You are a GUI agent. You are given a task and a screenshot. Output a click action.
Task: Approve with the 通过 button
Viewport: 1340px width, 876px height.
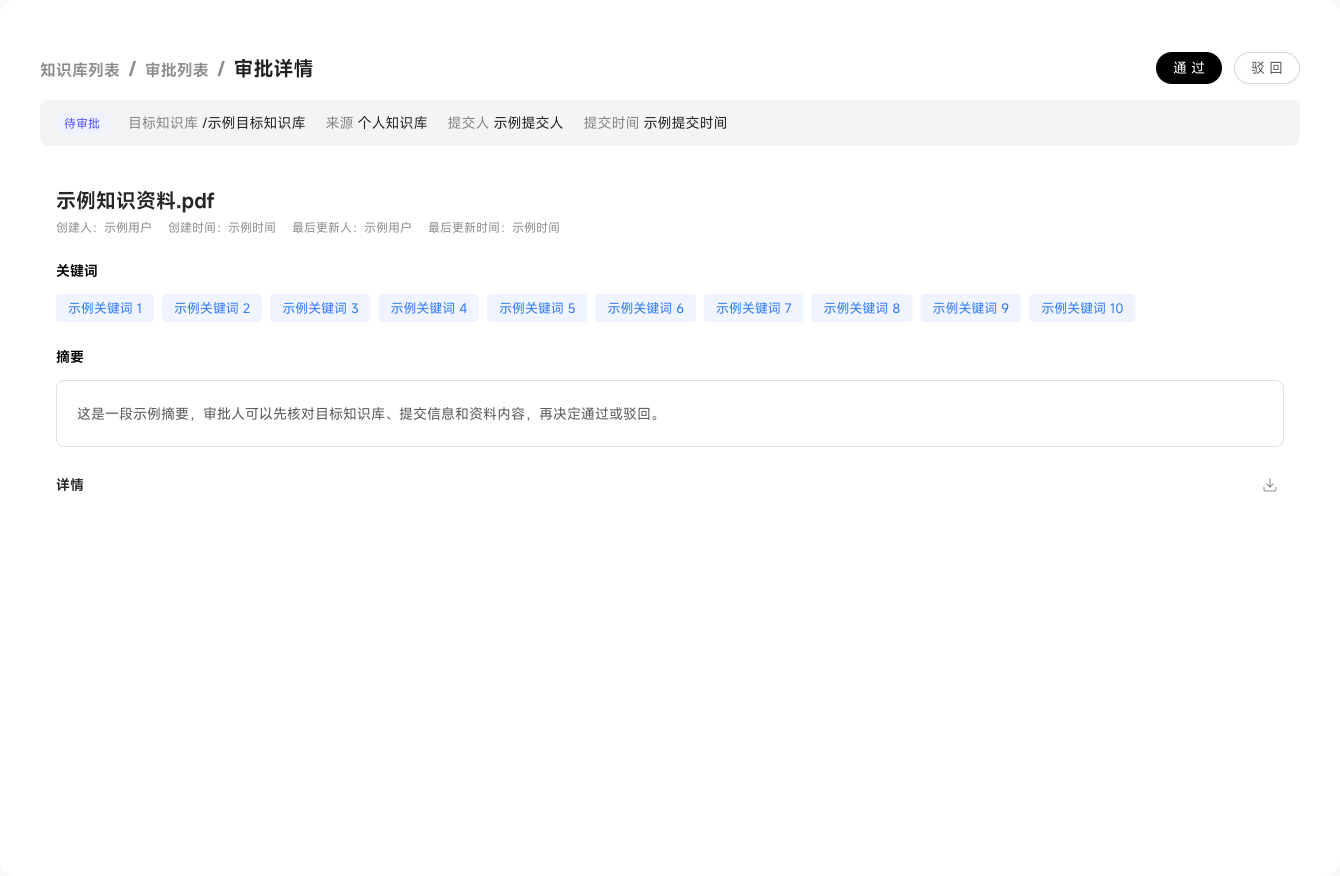[x=1189, y=68]
